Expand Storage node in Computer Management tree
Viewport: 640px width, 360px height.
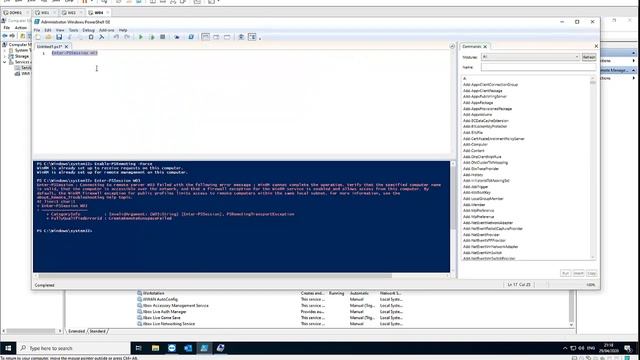click(x=5, y=56)
